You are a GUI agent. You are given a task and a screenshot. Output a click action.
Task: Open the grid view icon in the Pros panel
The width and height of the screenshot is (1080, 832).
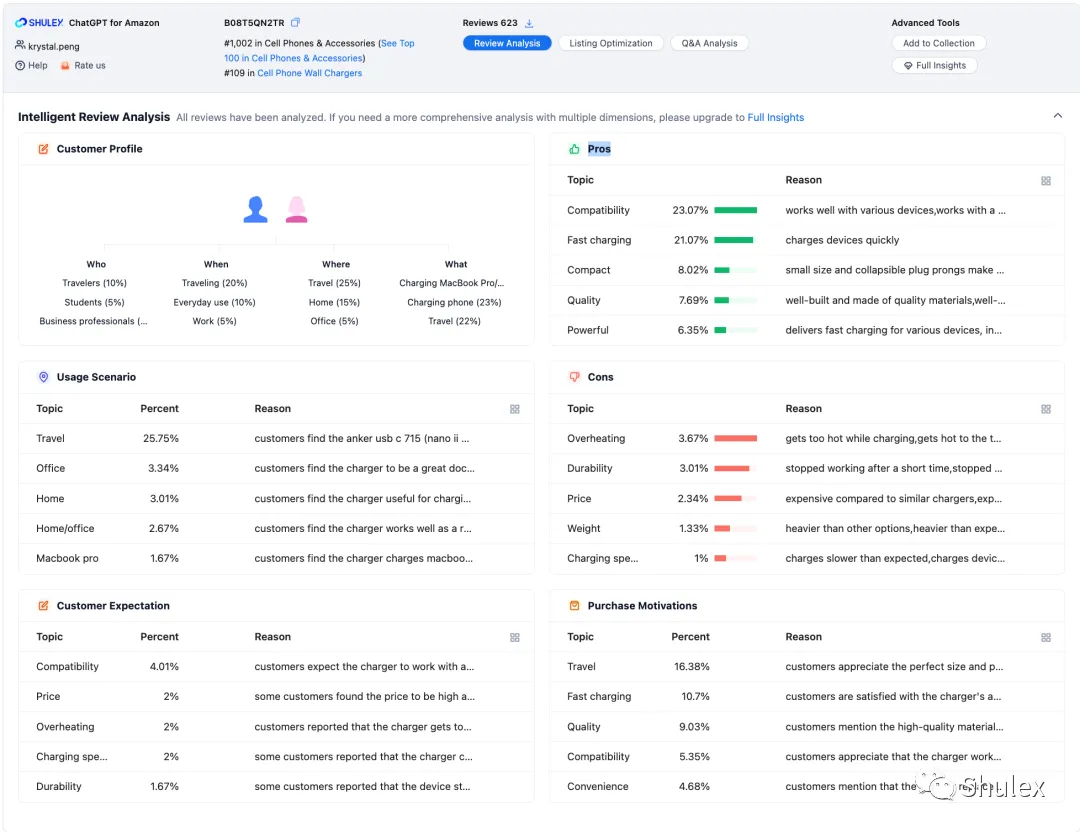coord(1046,180)
